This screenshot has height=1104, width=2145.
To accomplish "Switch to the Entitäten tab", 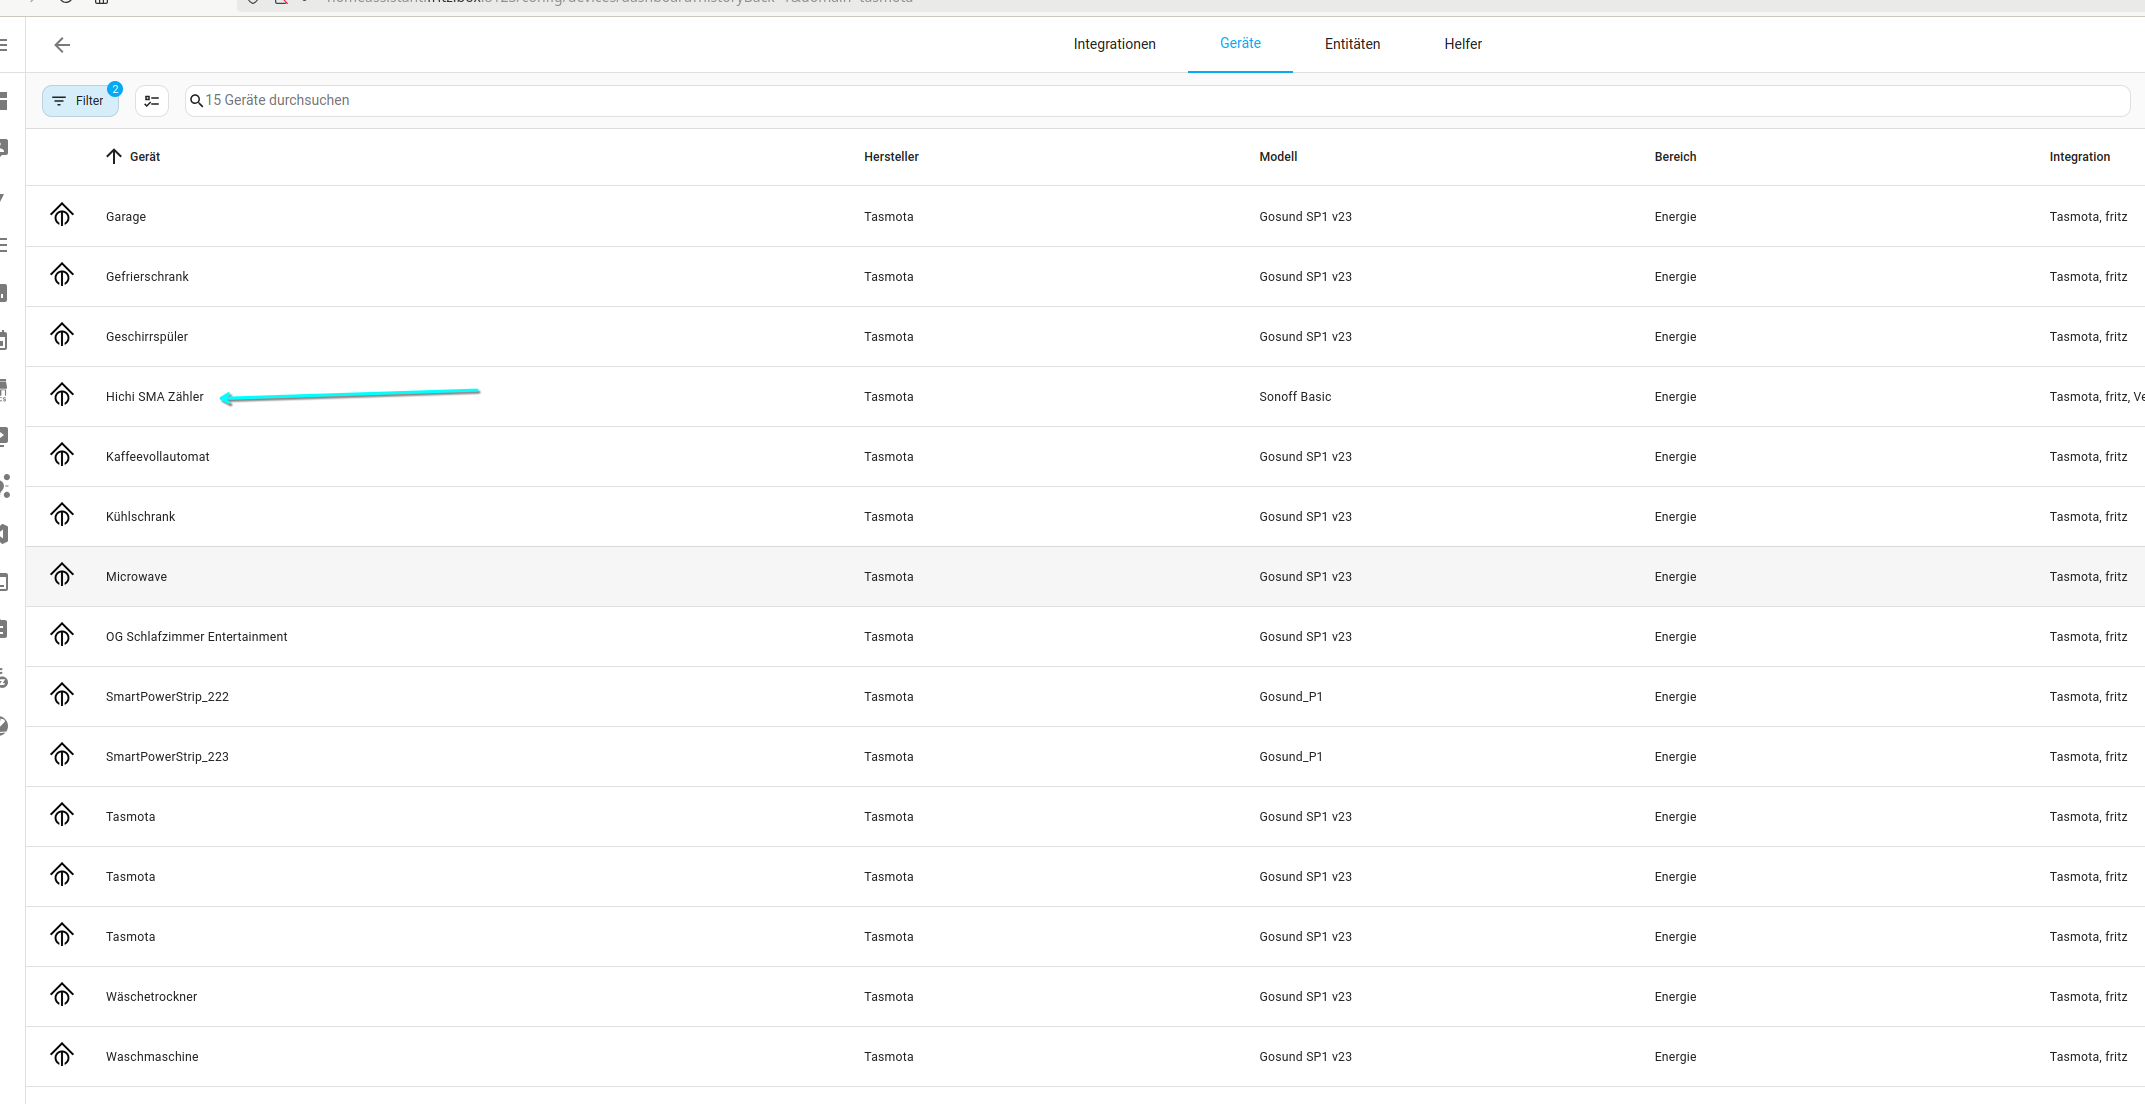I will pos(1352,44).
